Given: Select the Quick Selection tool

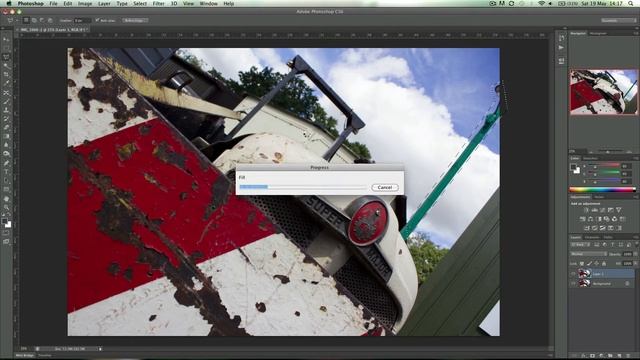Looking at the screenshot, I should (x=6, y=66).
